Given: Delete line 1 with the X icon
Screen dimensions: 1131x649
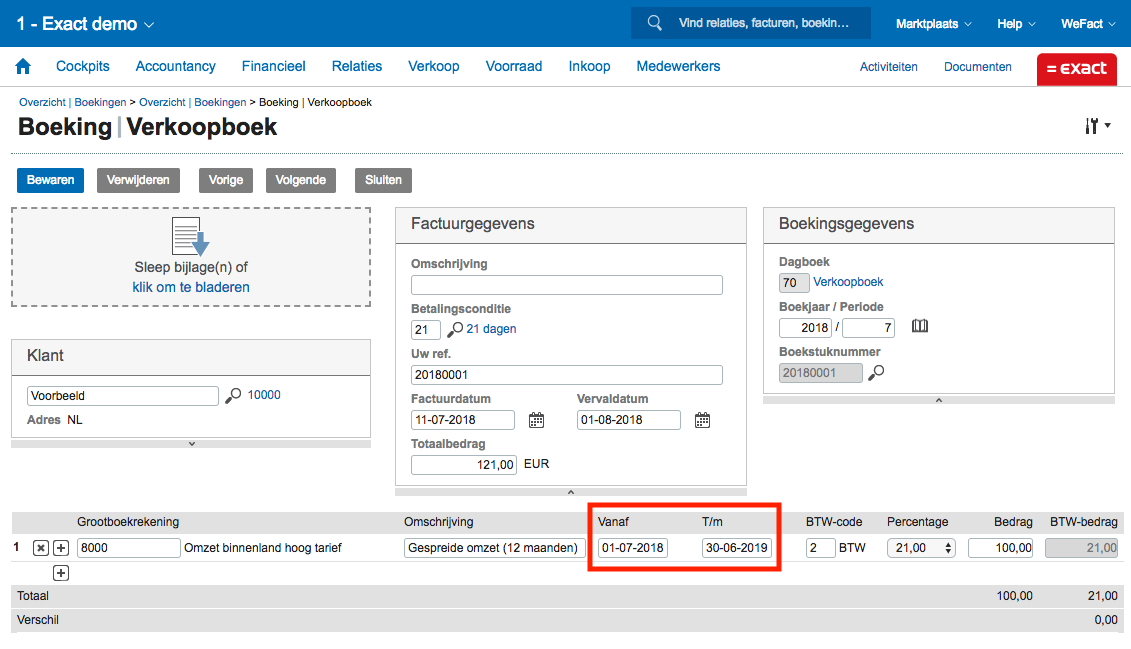Looking at the screenshot, I should (41, 548).
